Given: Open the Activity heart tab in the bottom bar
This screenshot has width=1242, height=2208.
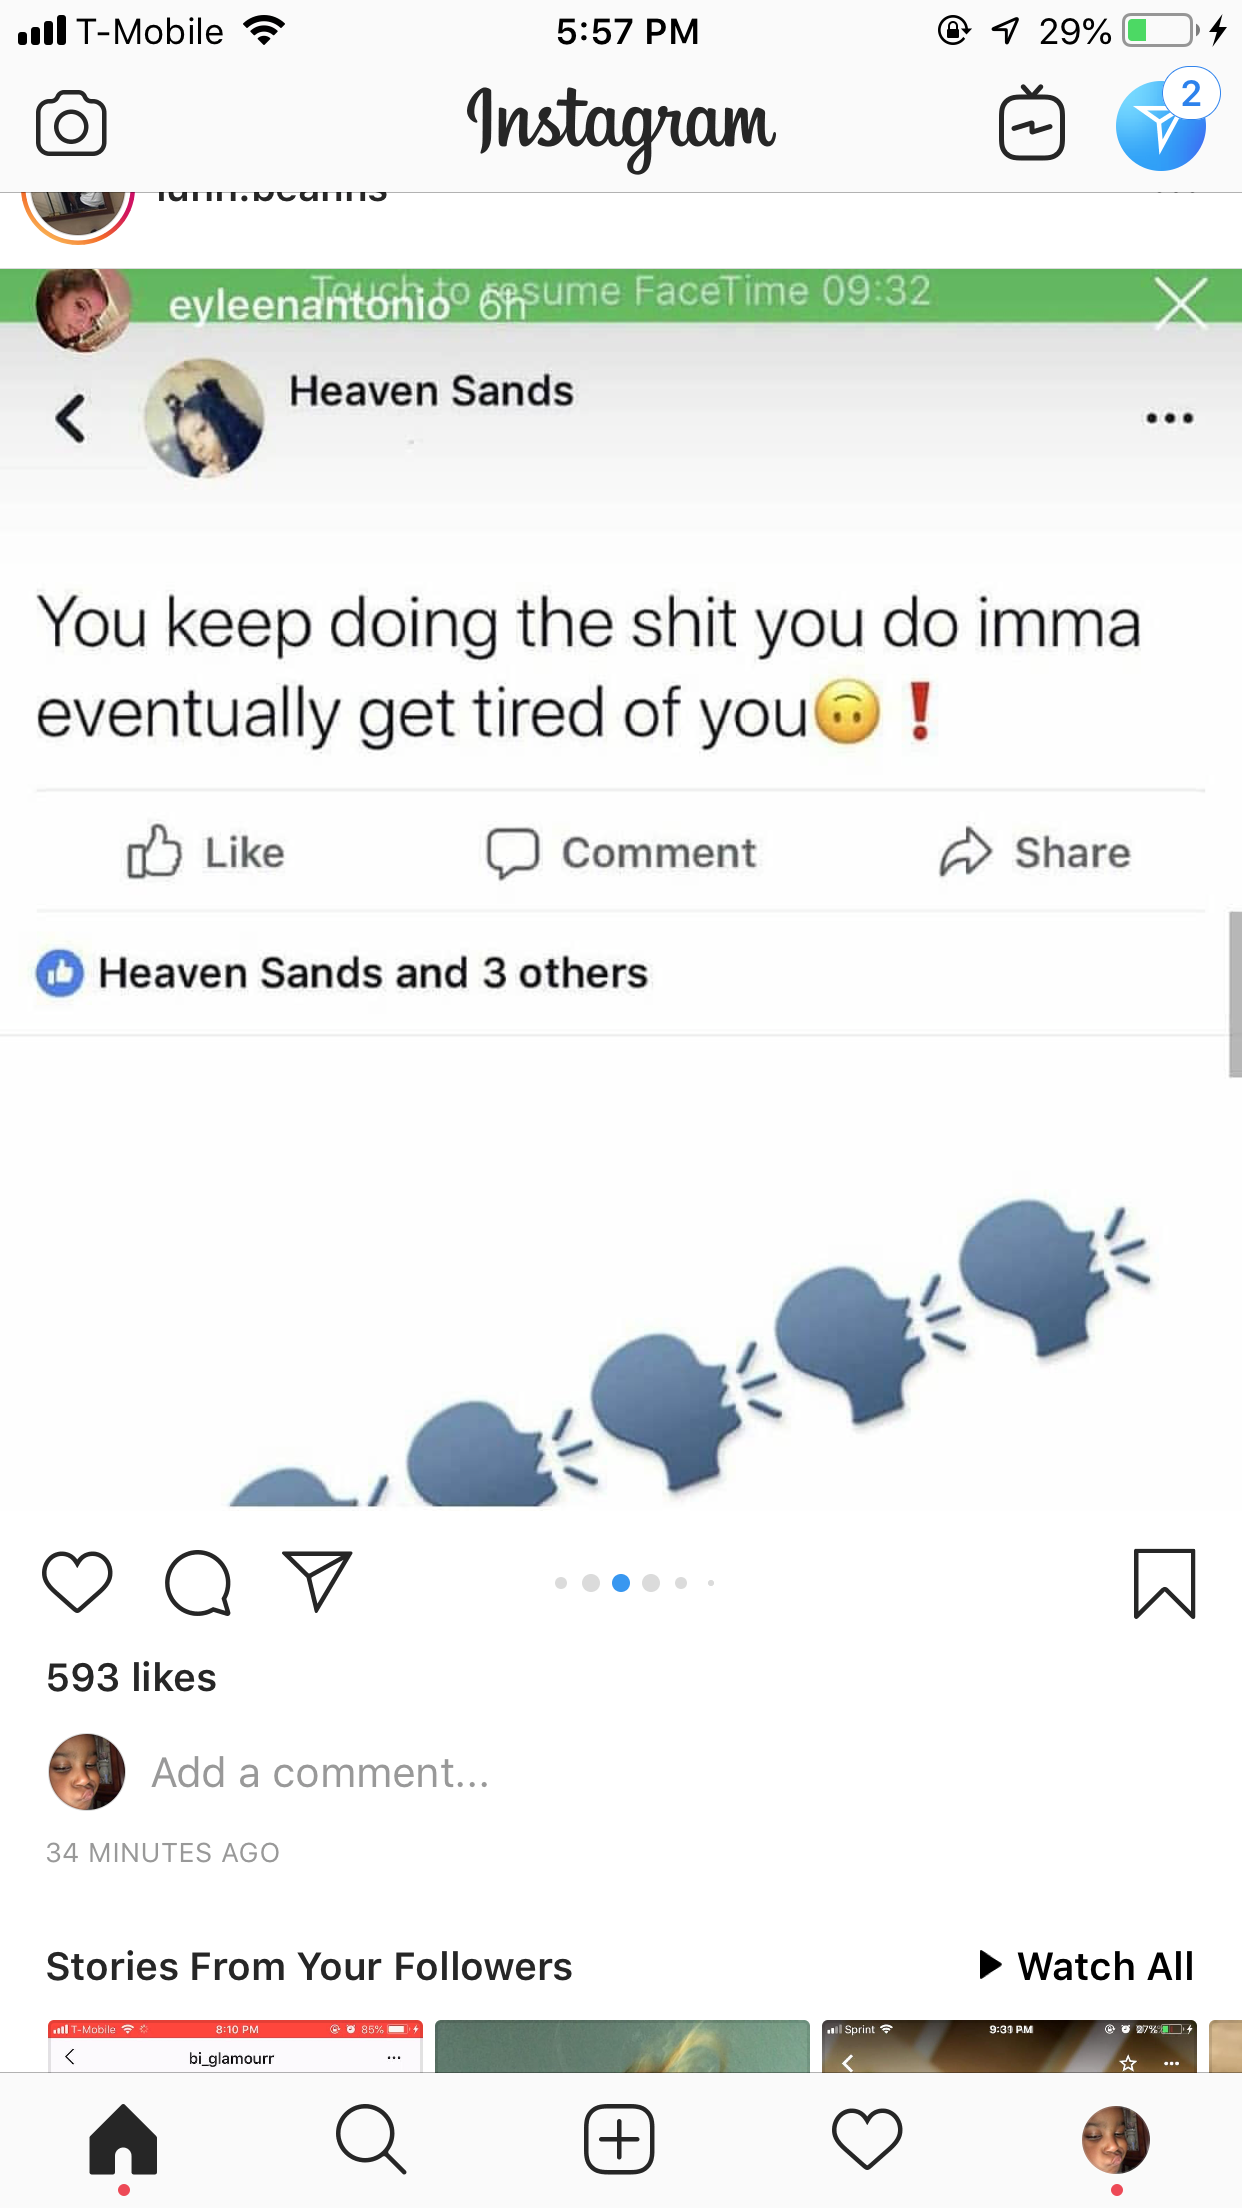Looking at the screenshot, I should click(867, 2140).
